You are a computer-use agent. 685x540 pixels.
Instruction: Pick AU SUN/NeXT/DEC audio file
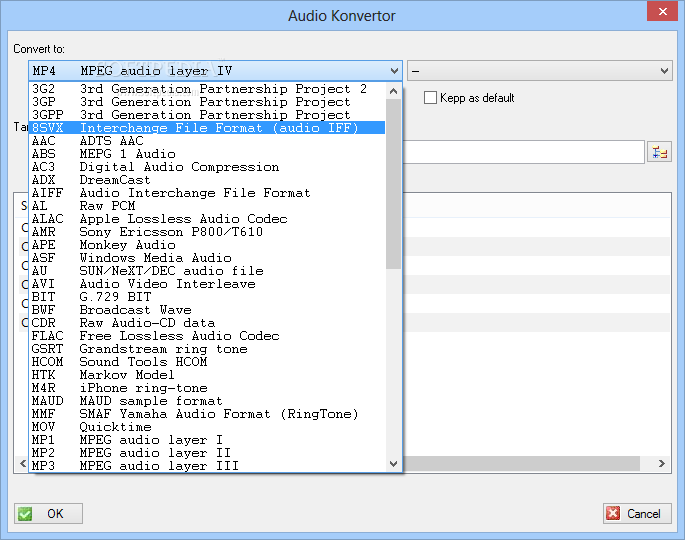[x=207, y=271]
